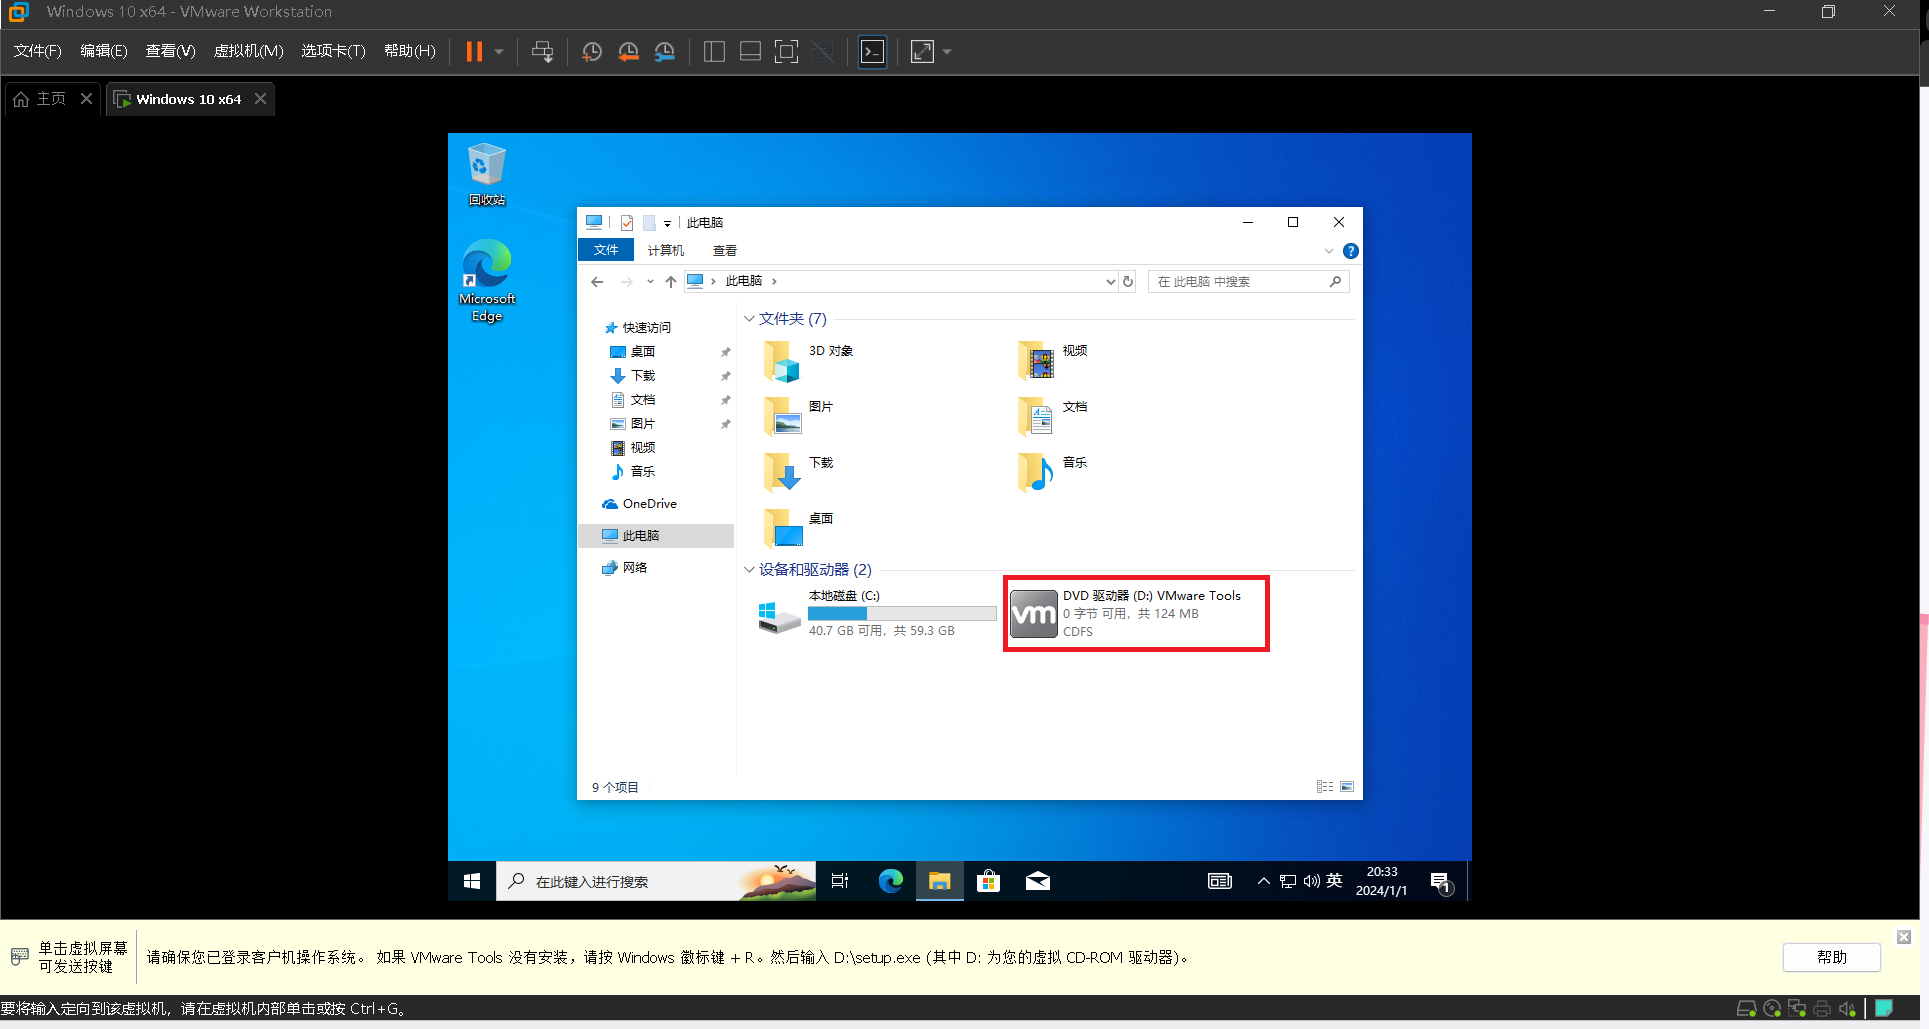Open the 文件 tab in File Explorer ribbon
The height and width of the screenshot is (1029, 1929).
click(606, 250)
